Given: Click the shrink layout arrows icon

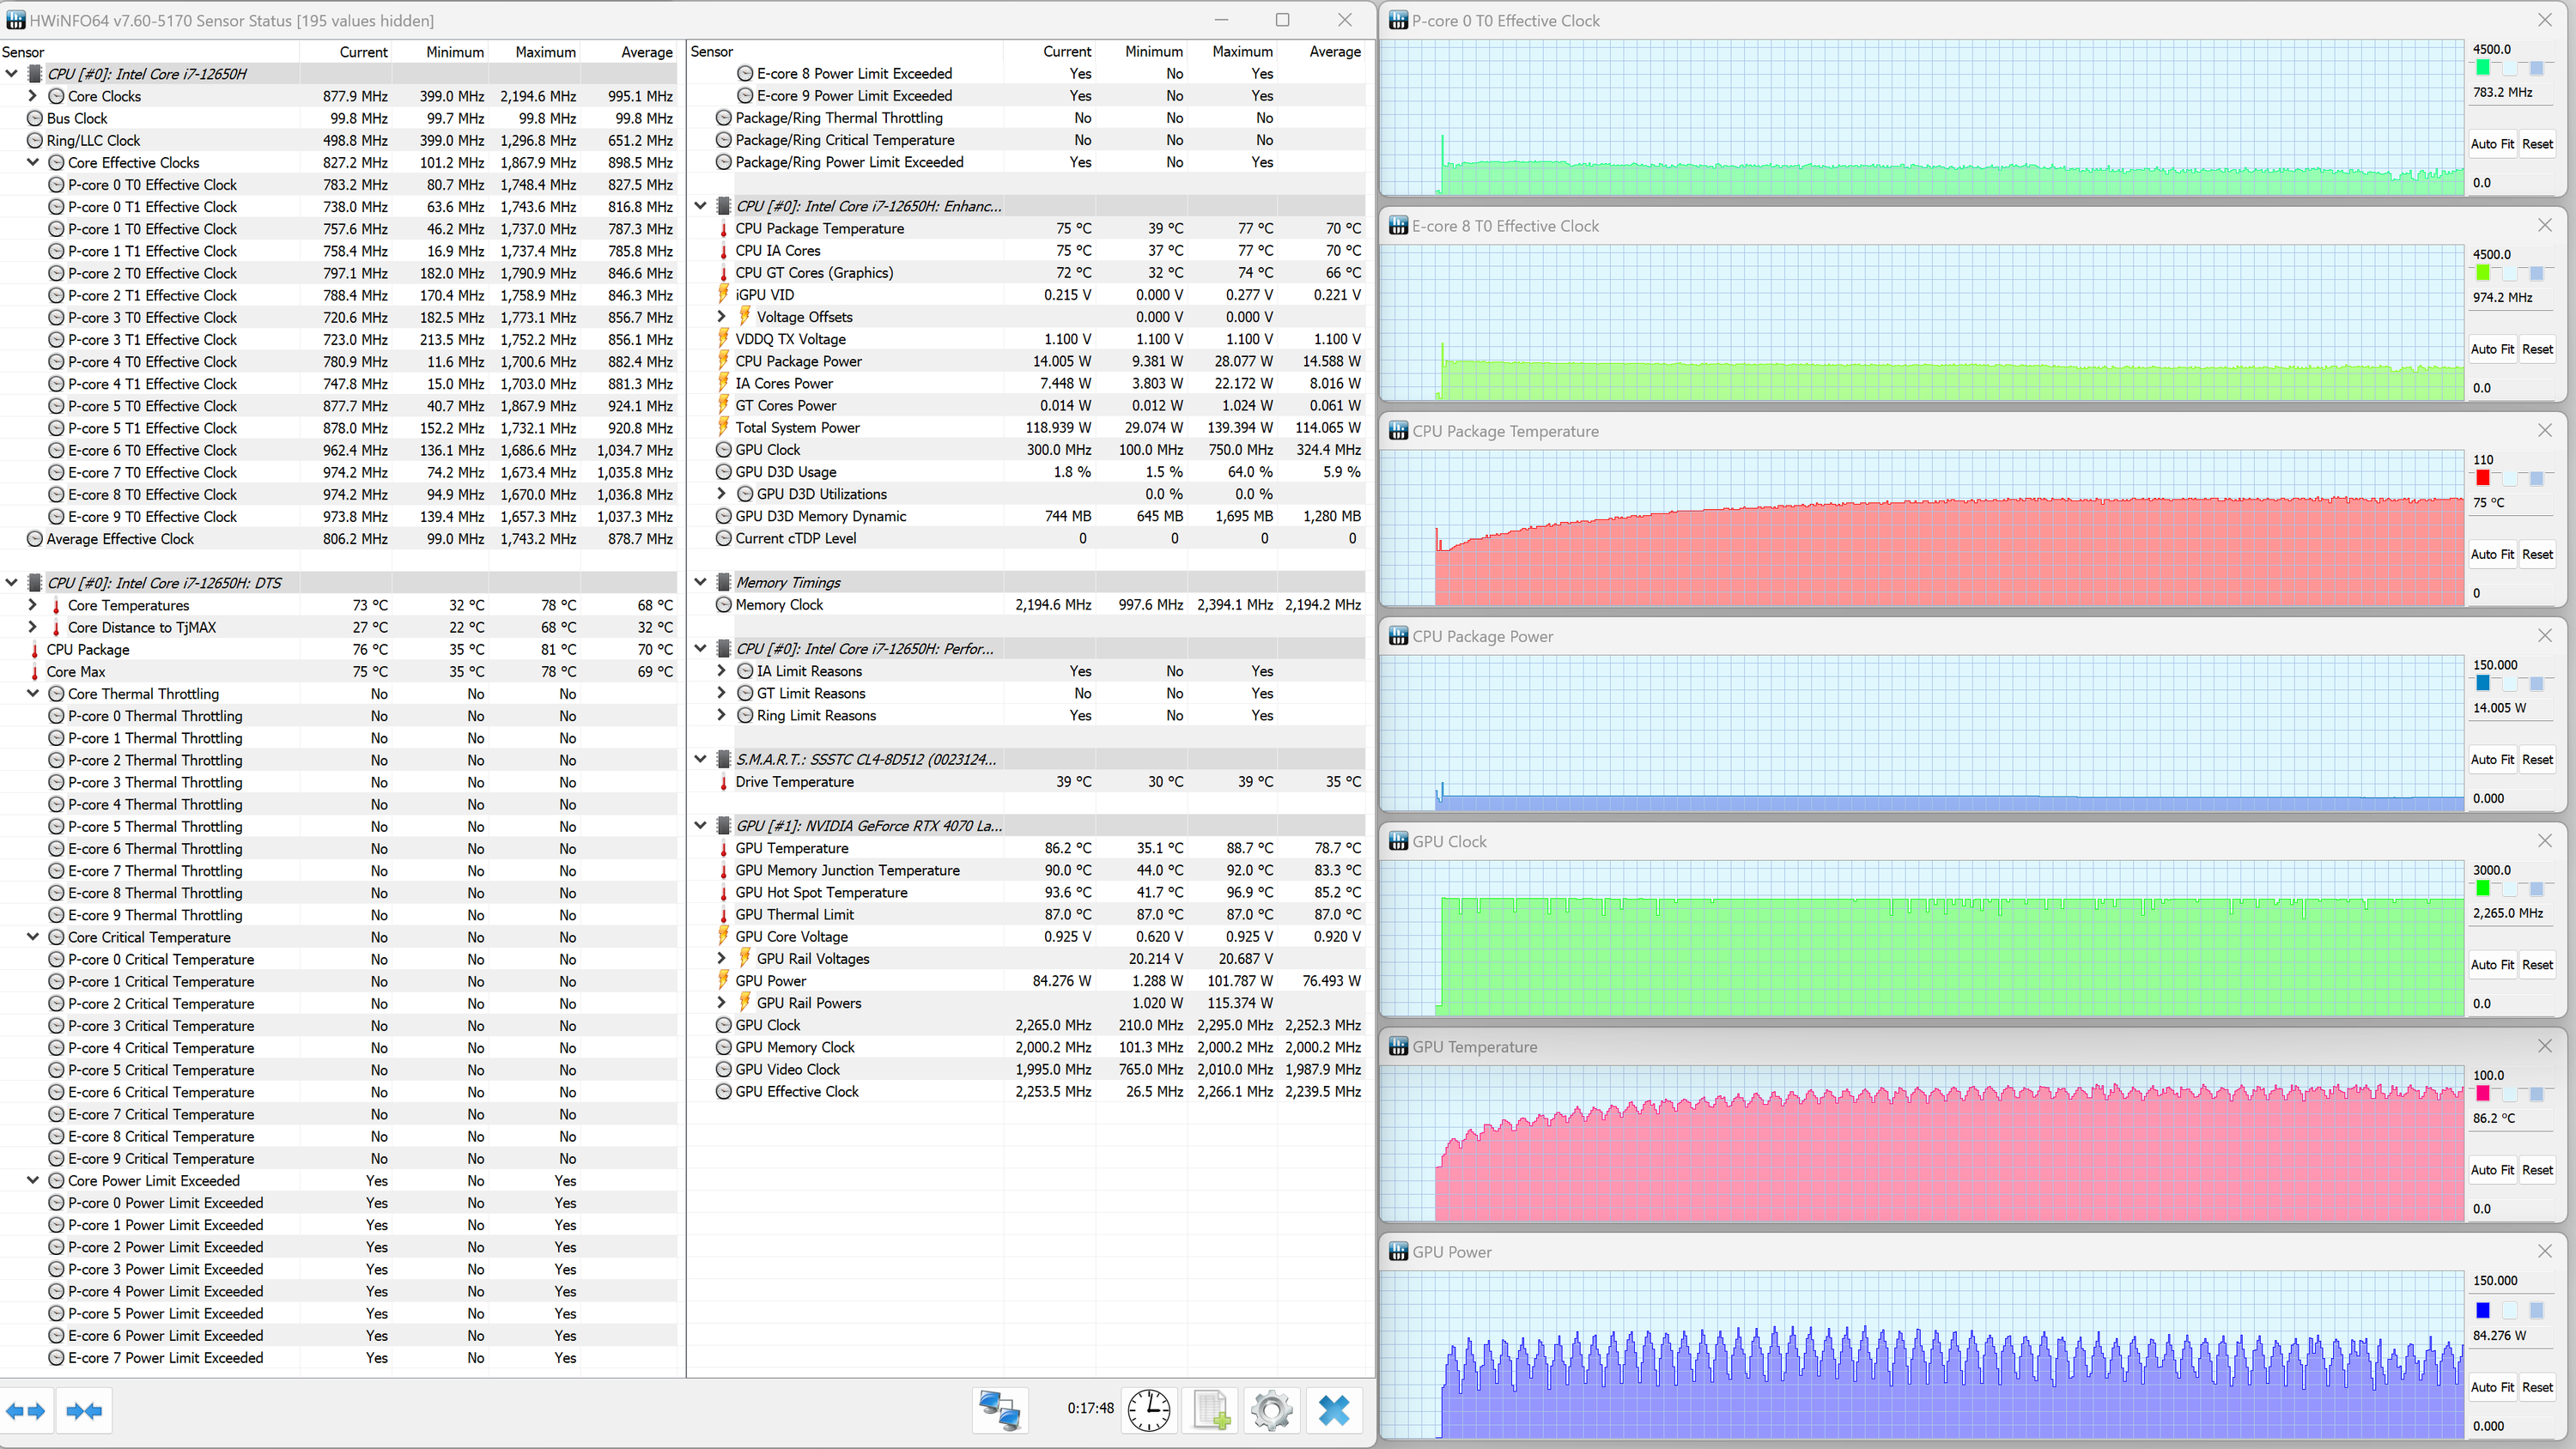Looking at the screenshot, I should click(84, 1411).
